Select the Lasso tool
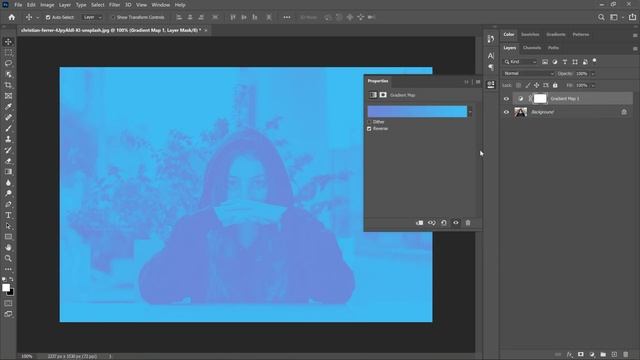Image resolution: width=640 pixels, height=360 pixels. pyautogui.click(x=8, y=63)
